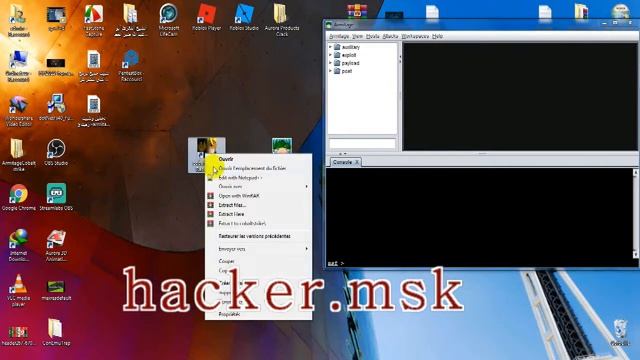Select the Aurora Products Crack folder
Viewport: 640px width, 360px height.
pyautogui.click(x=282, y=20)
